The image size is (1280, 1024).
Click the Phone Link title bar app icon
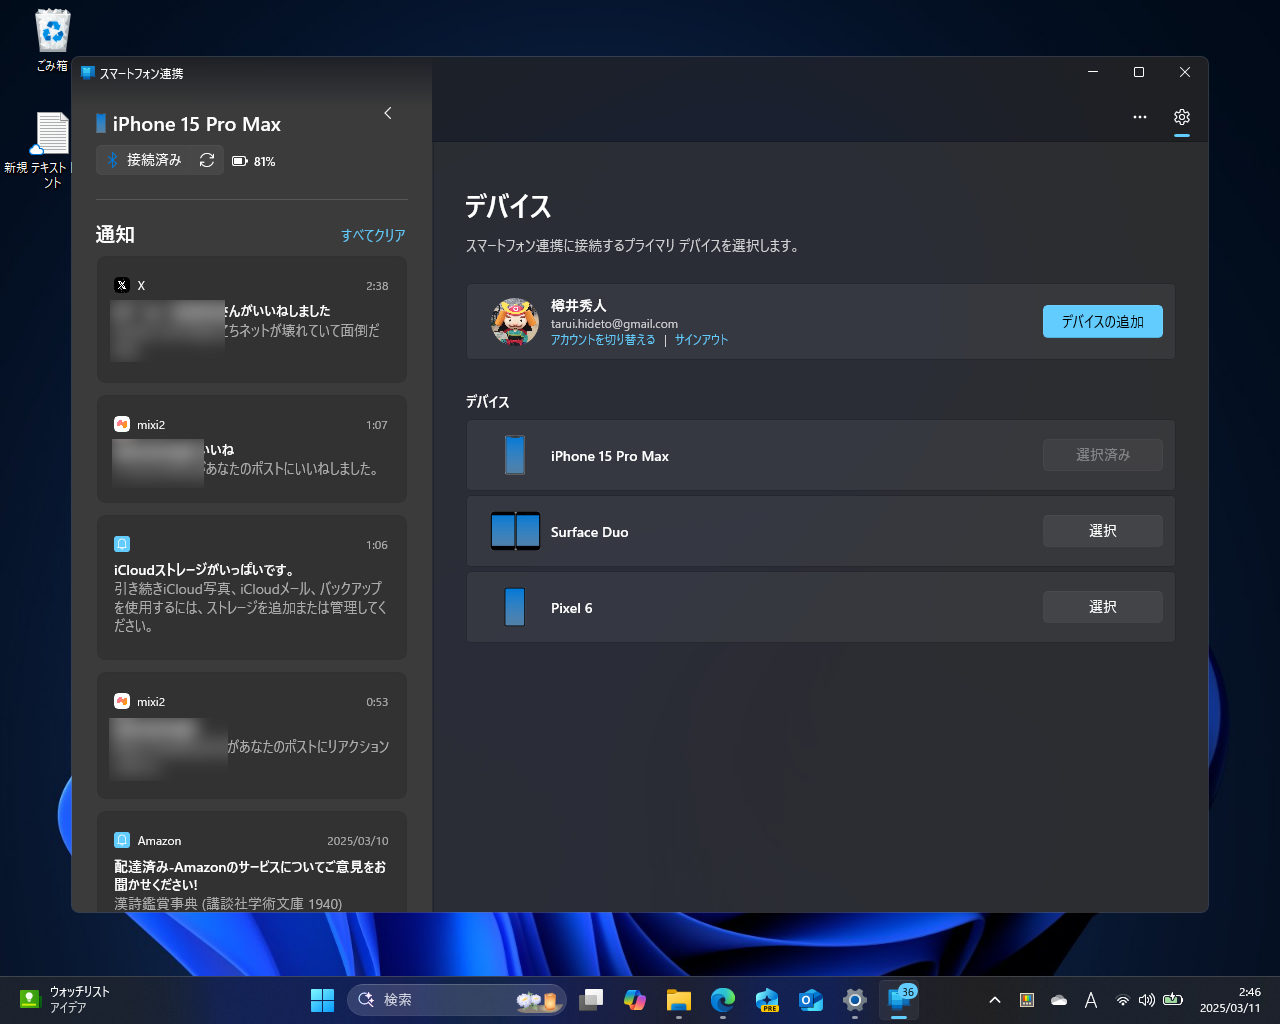[88, 73]
